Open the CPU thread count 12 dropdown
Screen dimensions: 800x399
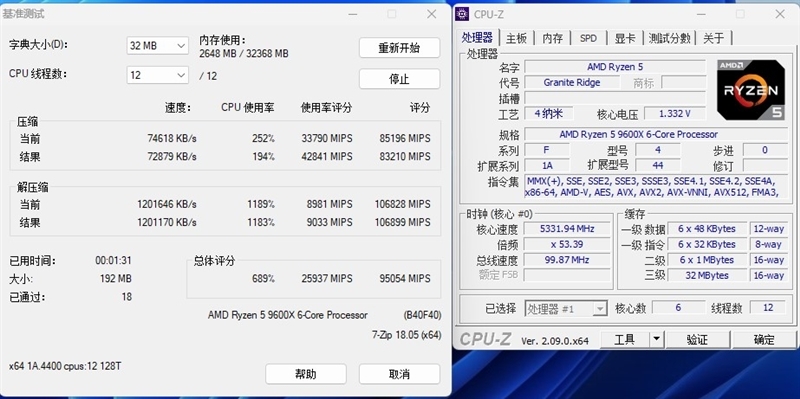click(158, 75)
